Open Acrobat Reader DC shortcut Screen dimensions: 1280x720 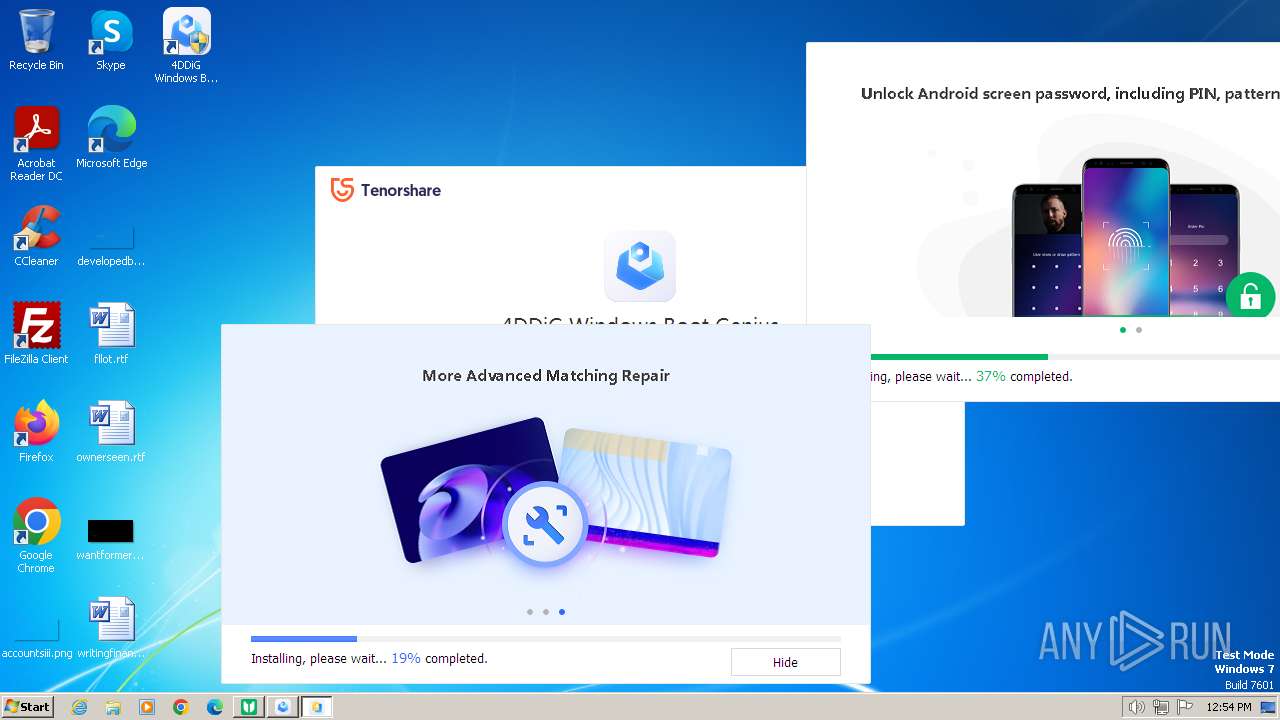coord(36,144)
